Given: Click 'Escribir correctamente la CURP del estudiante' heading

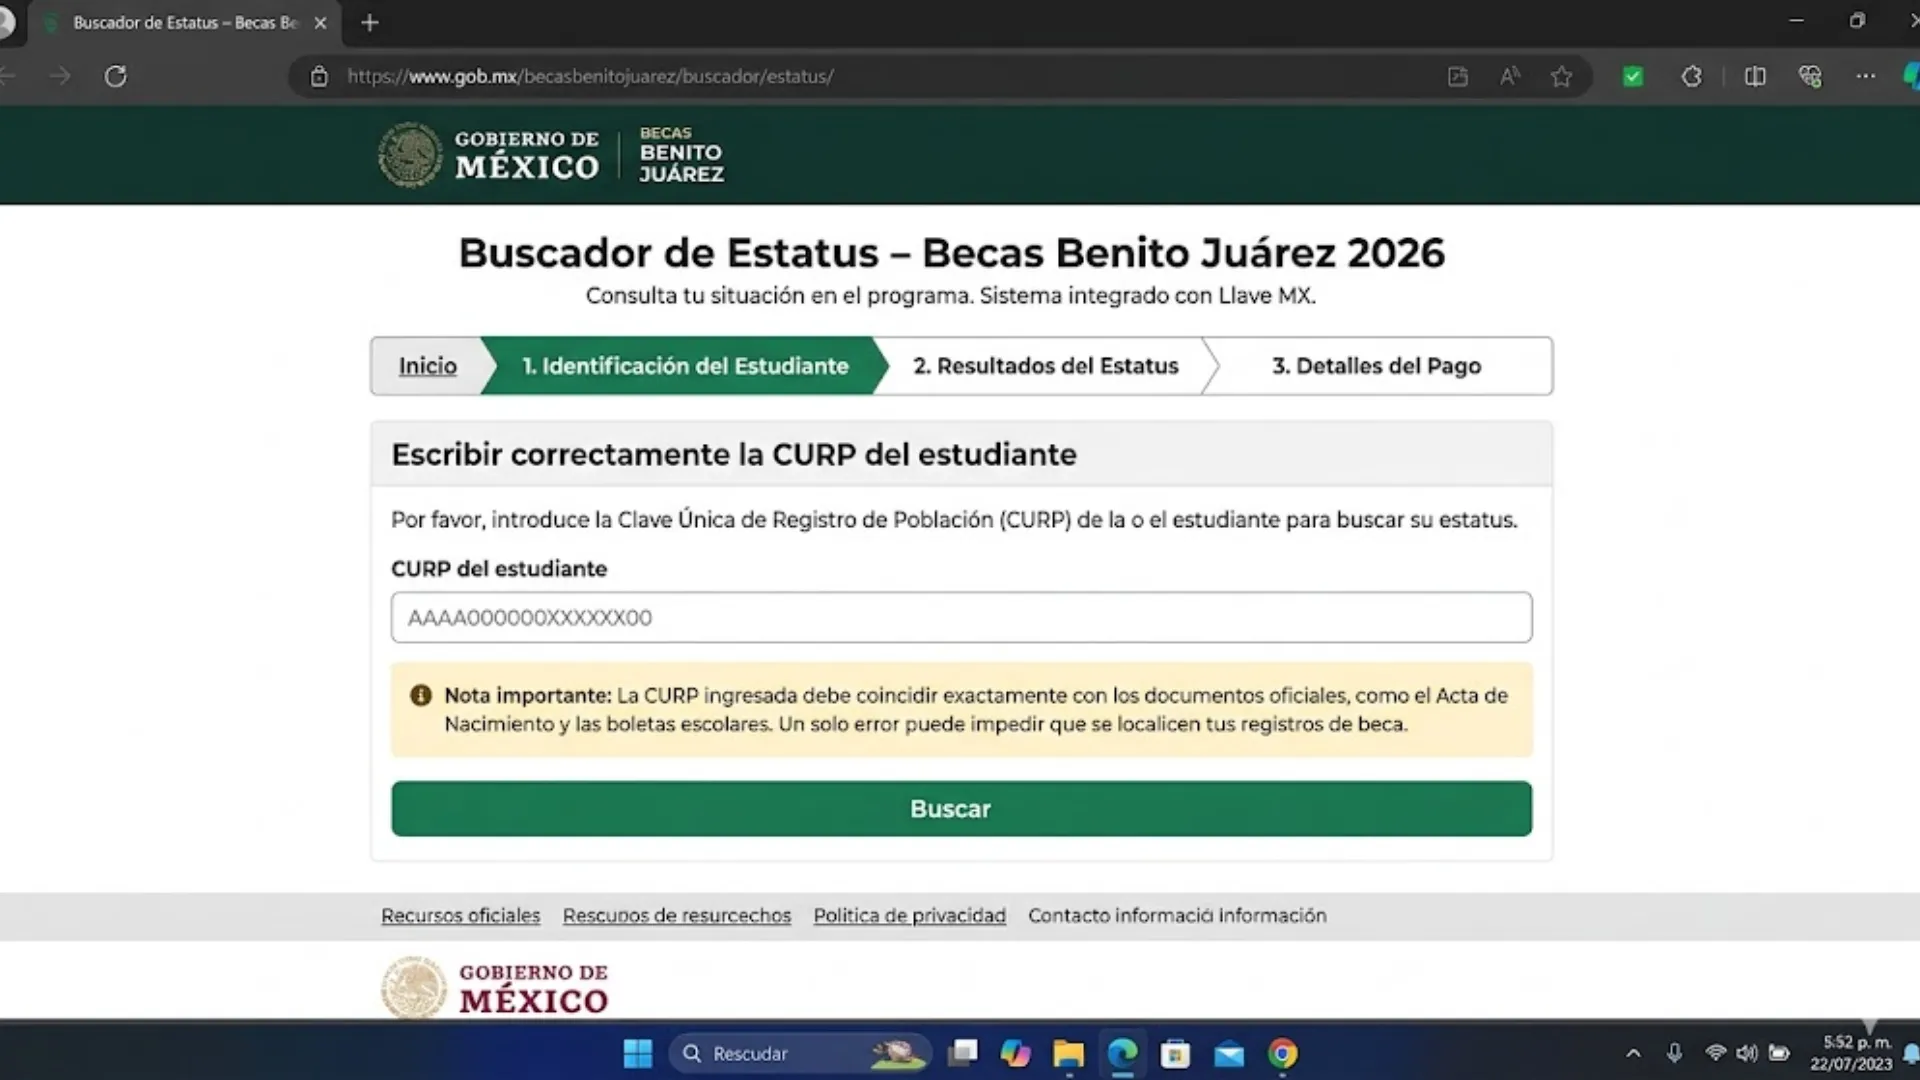Looking at the screenshot, I should pos(734,455).
